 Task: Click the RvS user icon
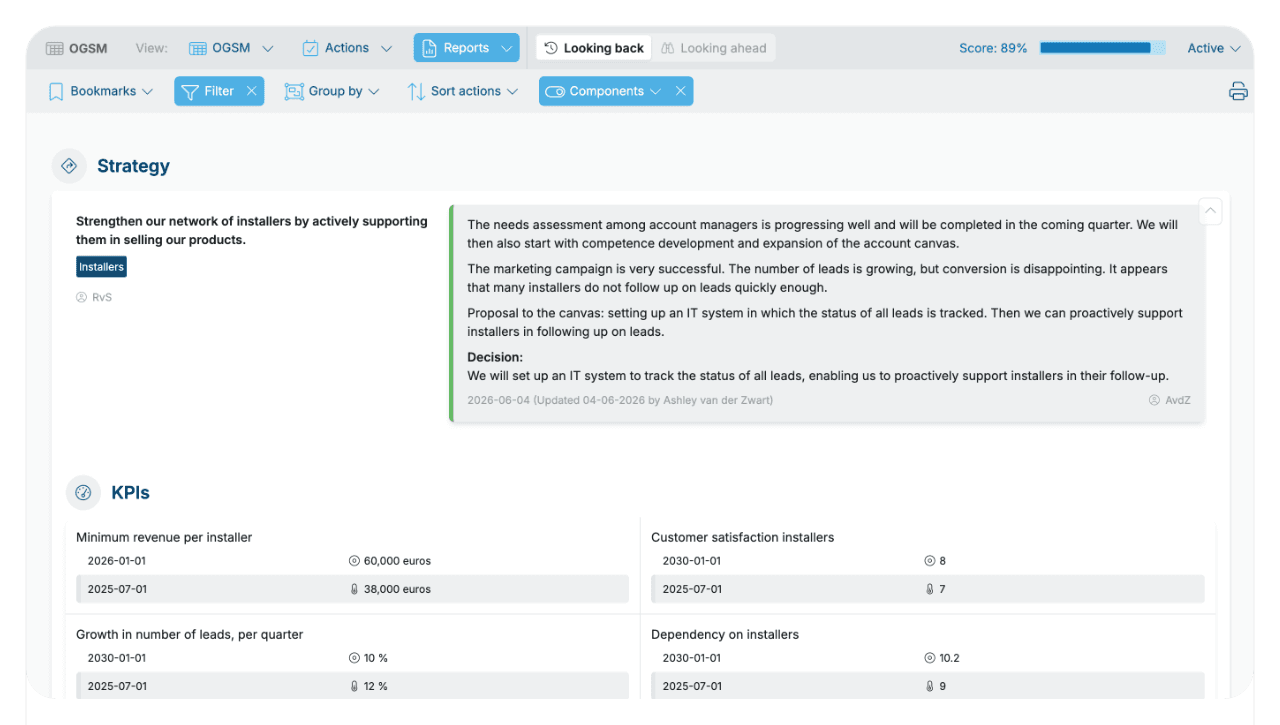[x=82, y=297]
